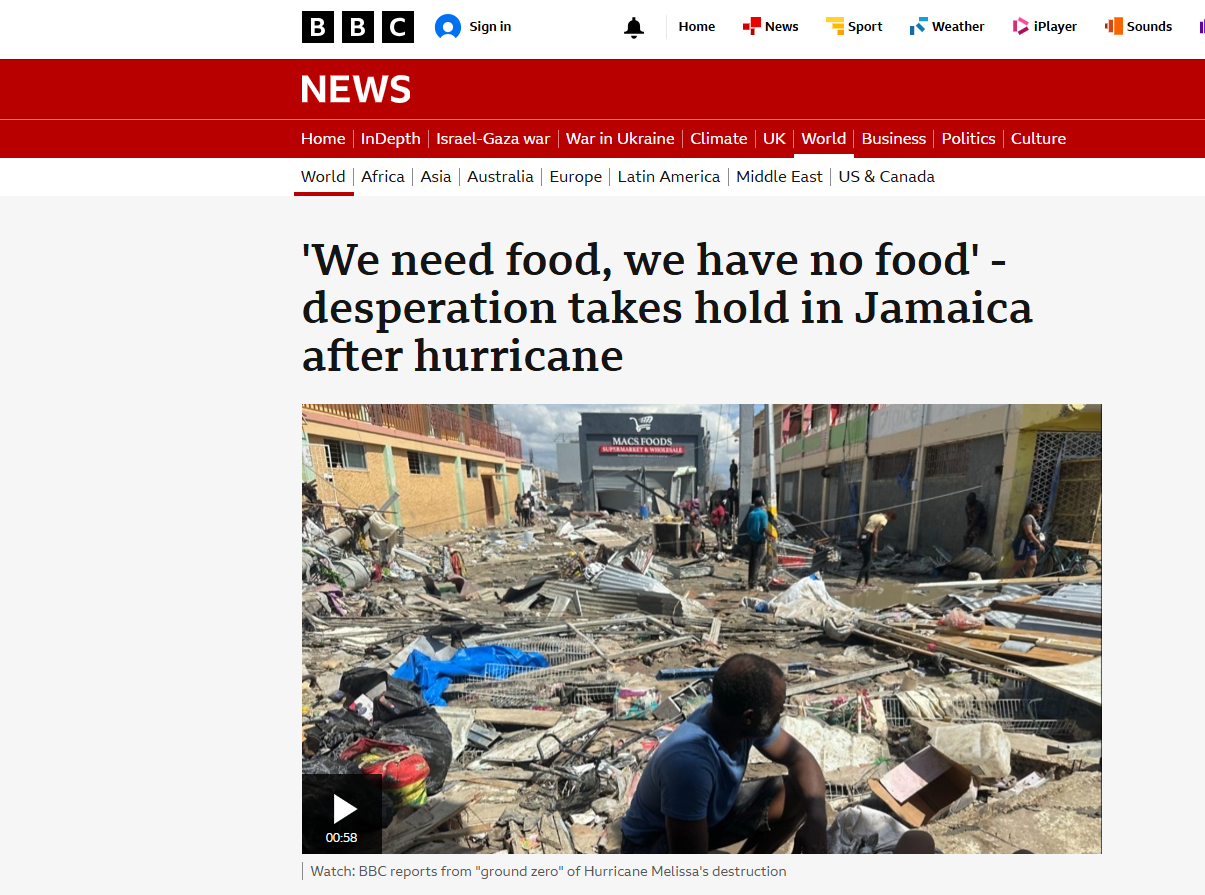Open the Latin America sub-section
The image size is (1205, 895).
coord(669,177)
